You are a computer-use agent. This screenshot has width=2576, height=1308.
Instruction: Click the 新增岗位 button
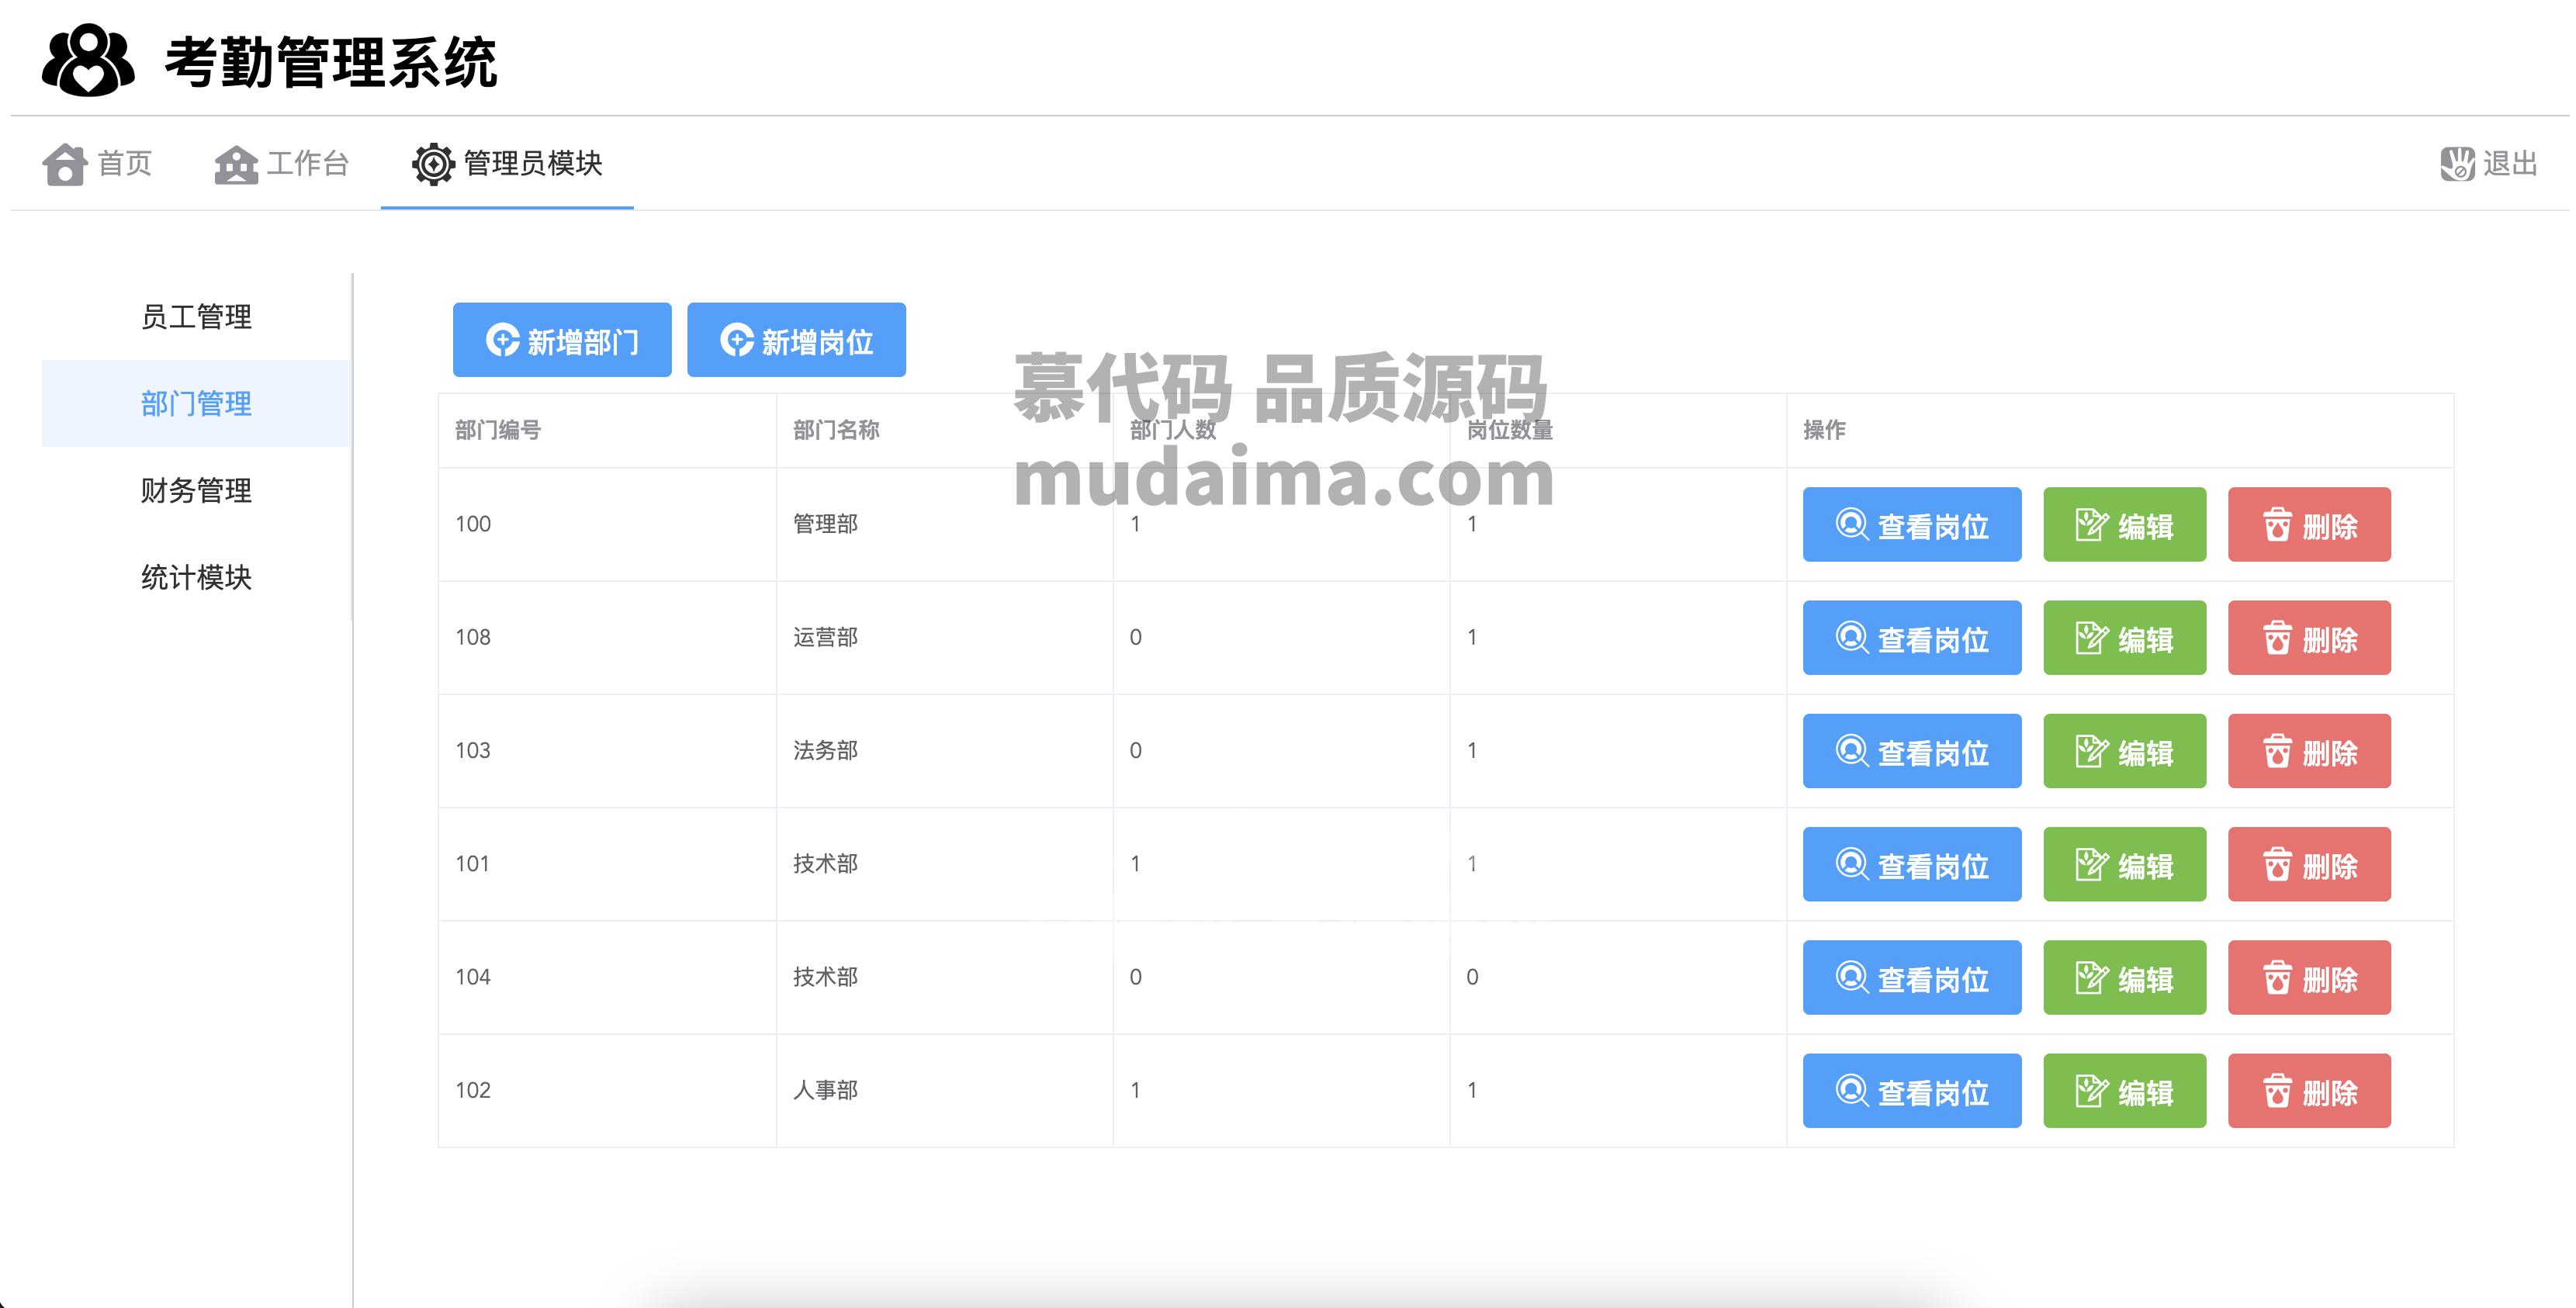click(x=796, y=340)
